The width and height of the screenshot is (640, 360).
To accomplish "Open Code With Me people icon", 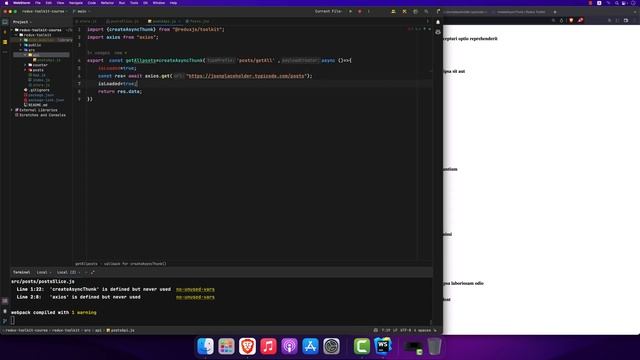I will tap(393, 11).
